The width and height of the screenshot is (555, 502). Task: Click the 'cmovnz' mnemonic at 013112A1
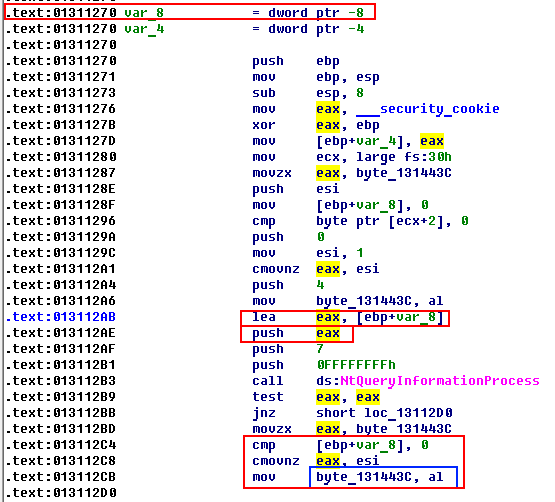[x=276, y=269]
